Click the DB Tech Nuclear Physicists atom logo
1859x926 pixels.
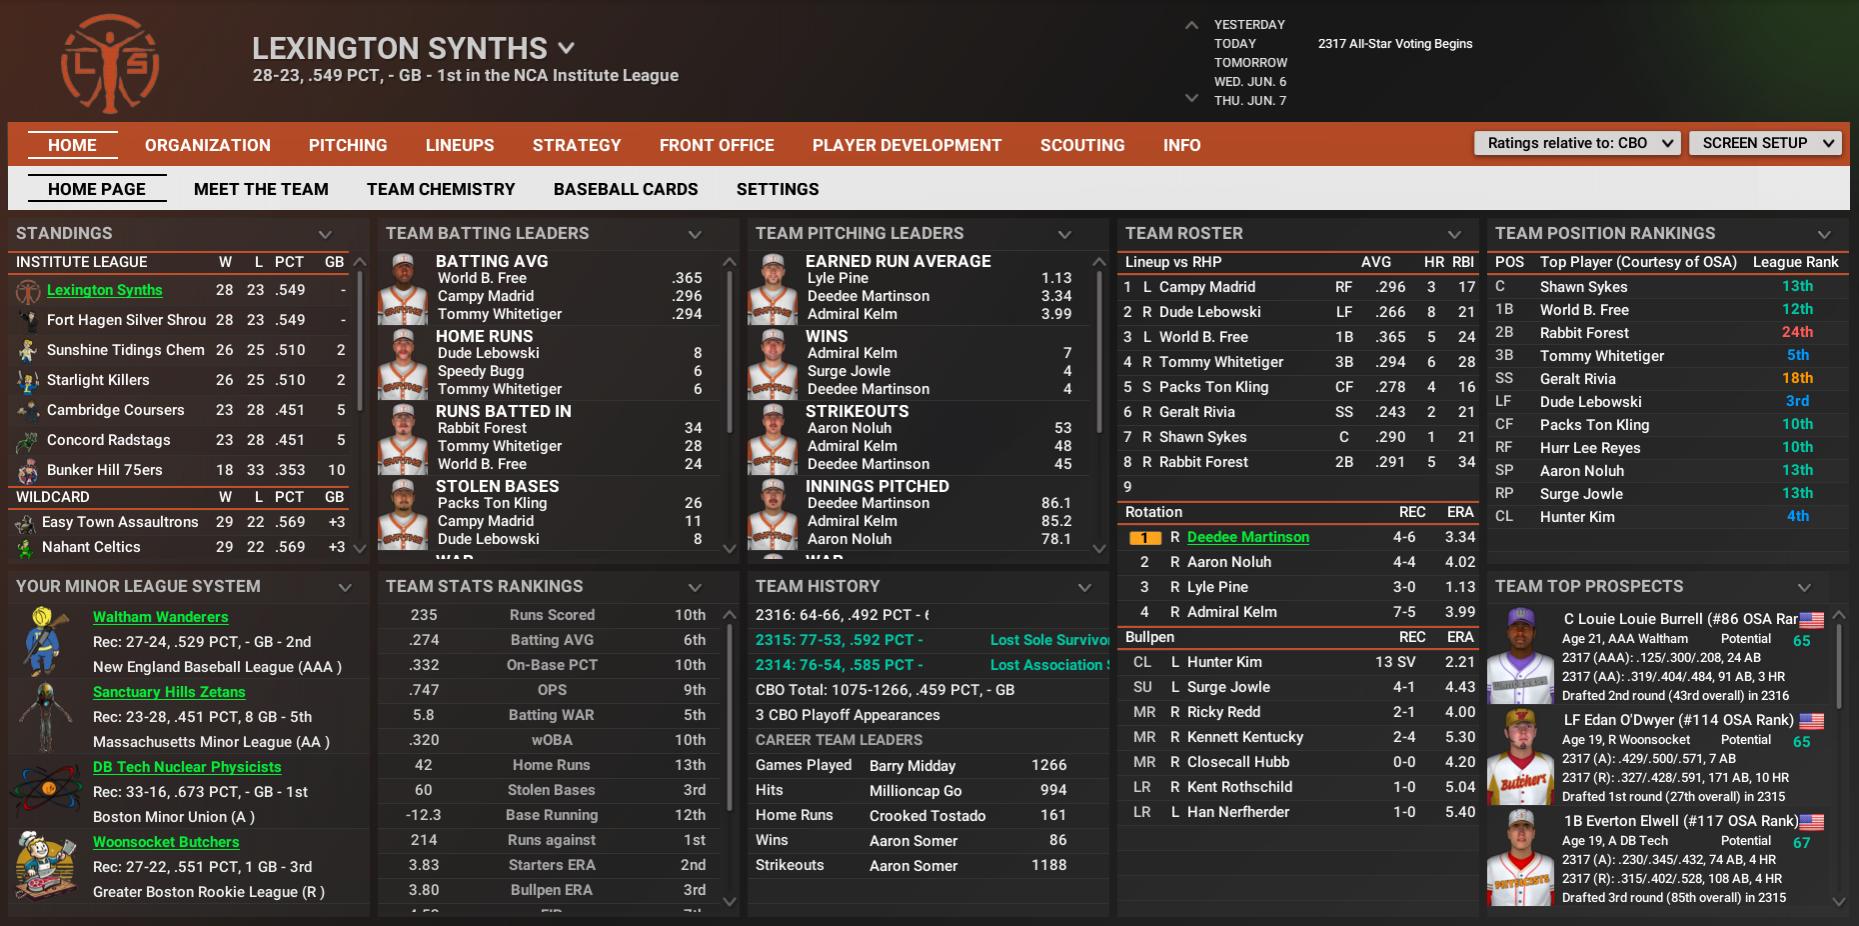pos(46,791)
